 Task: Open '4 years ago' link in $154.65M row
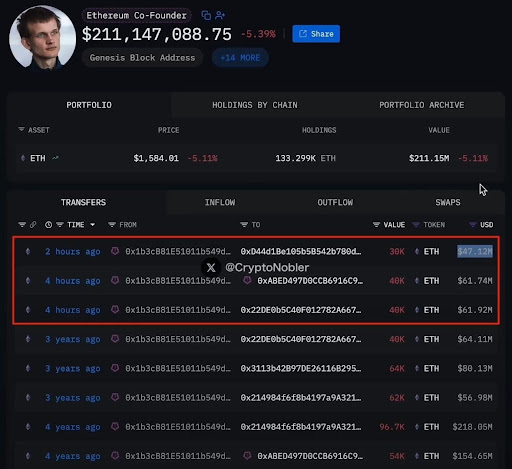coord(73,456)
